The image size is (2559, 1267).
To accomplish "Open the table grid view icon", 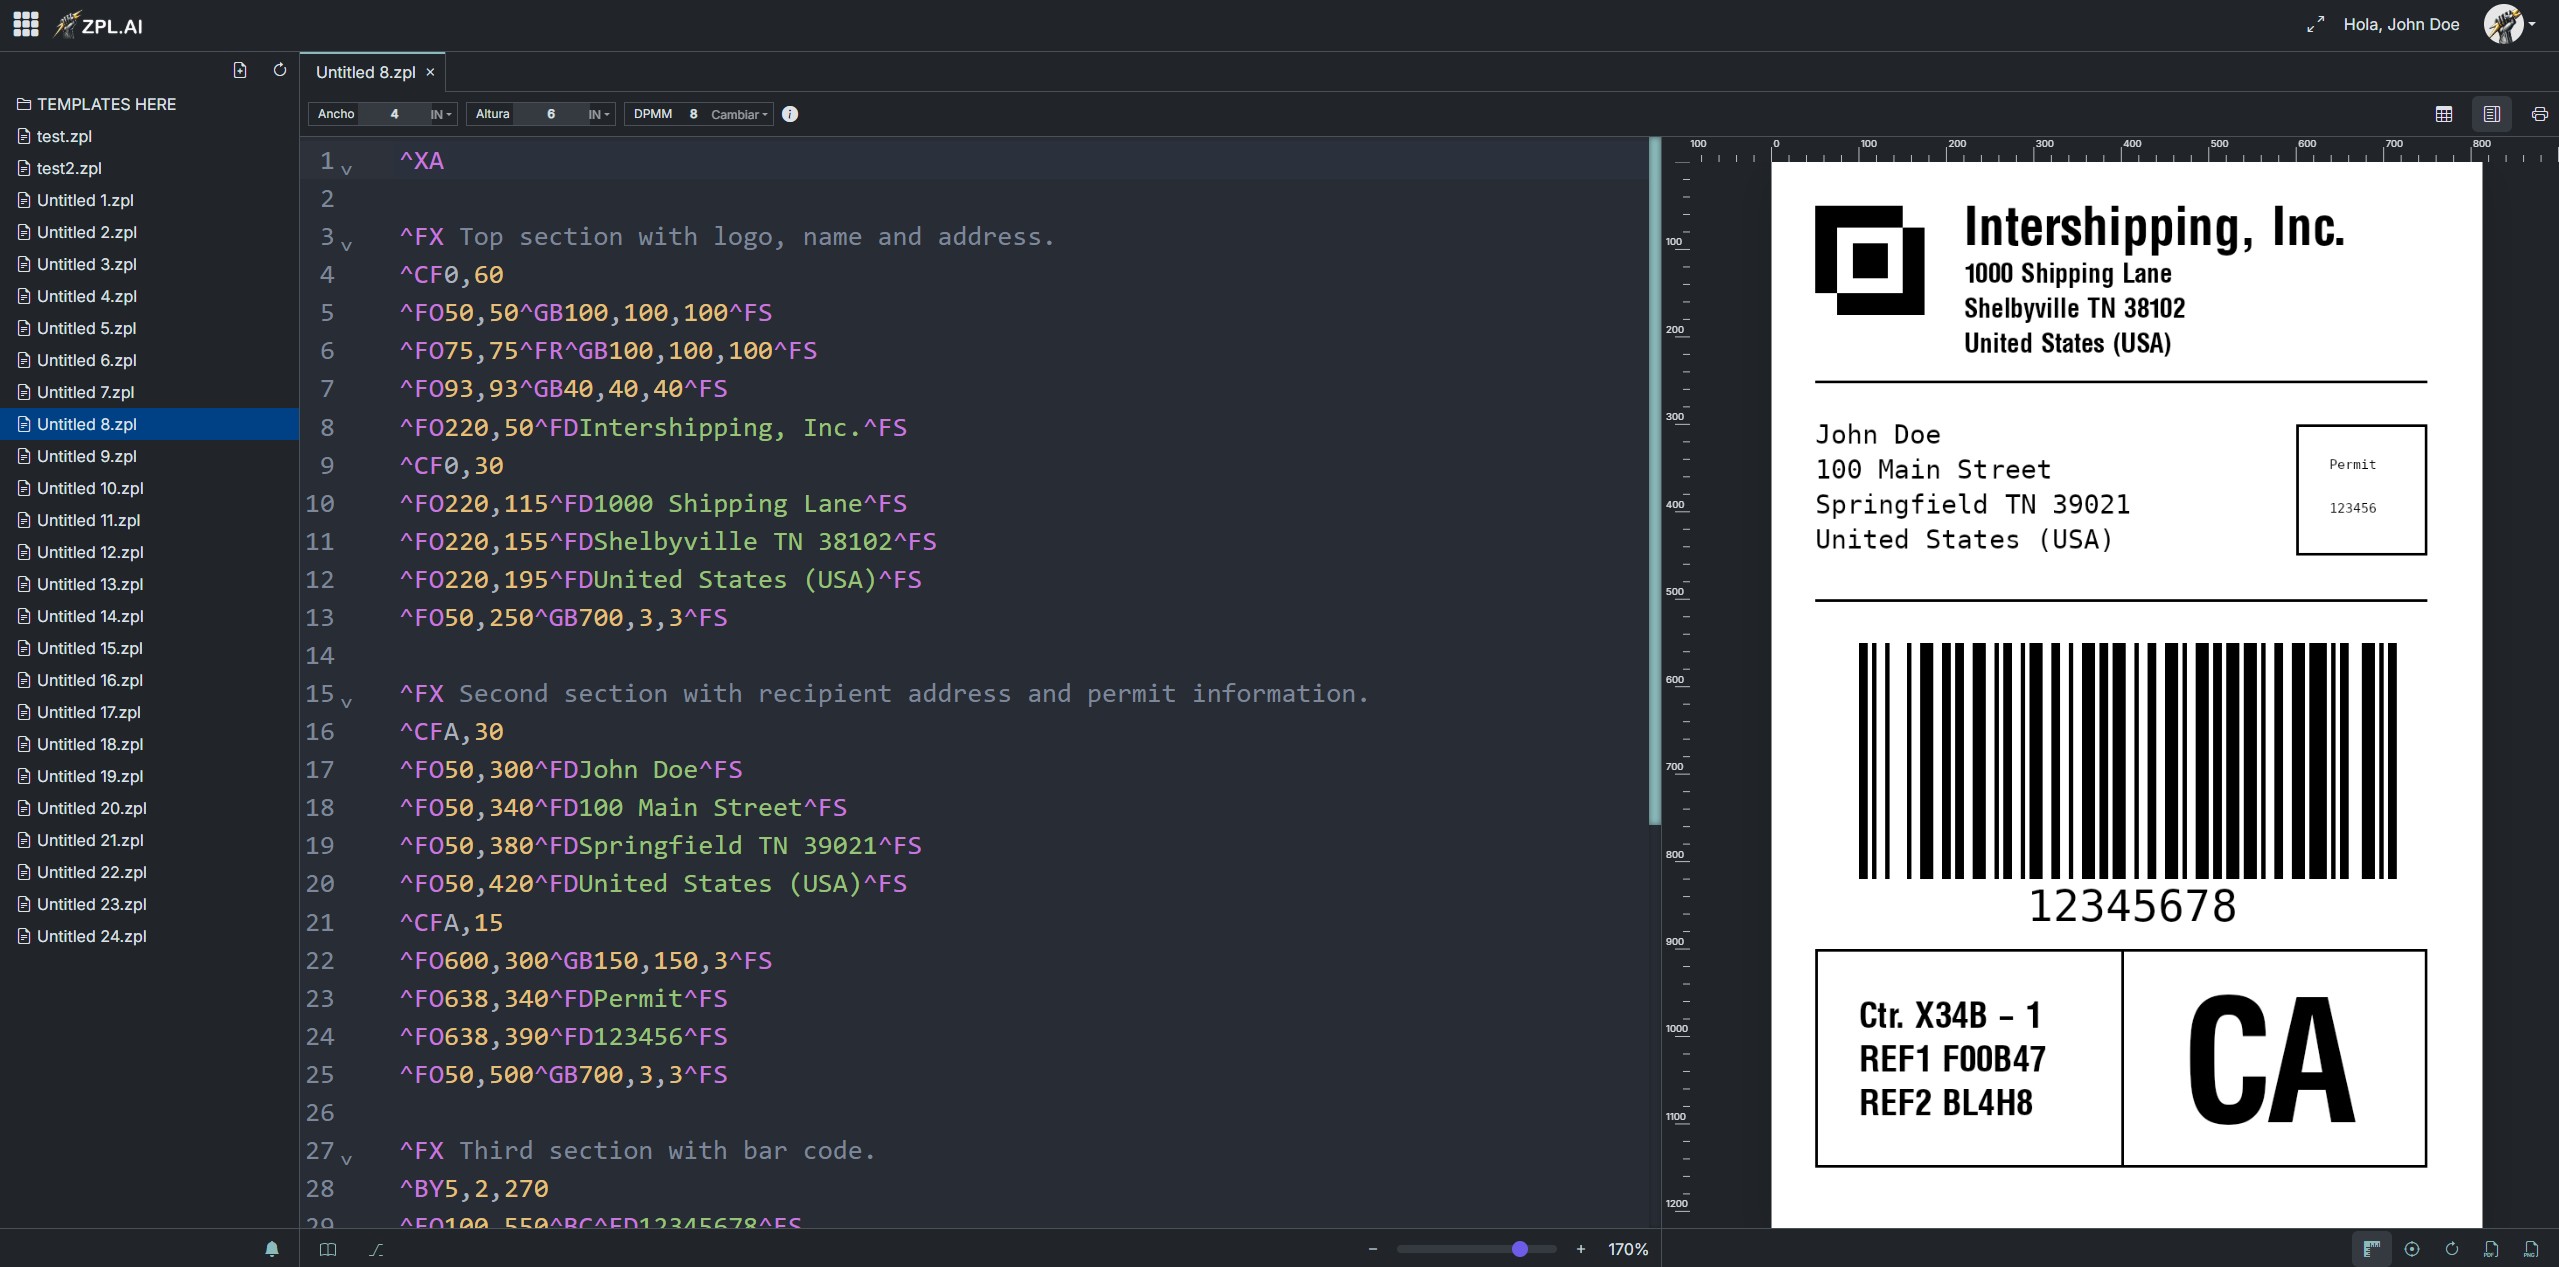I will point(2444,114).
